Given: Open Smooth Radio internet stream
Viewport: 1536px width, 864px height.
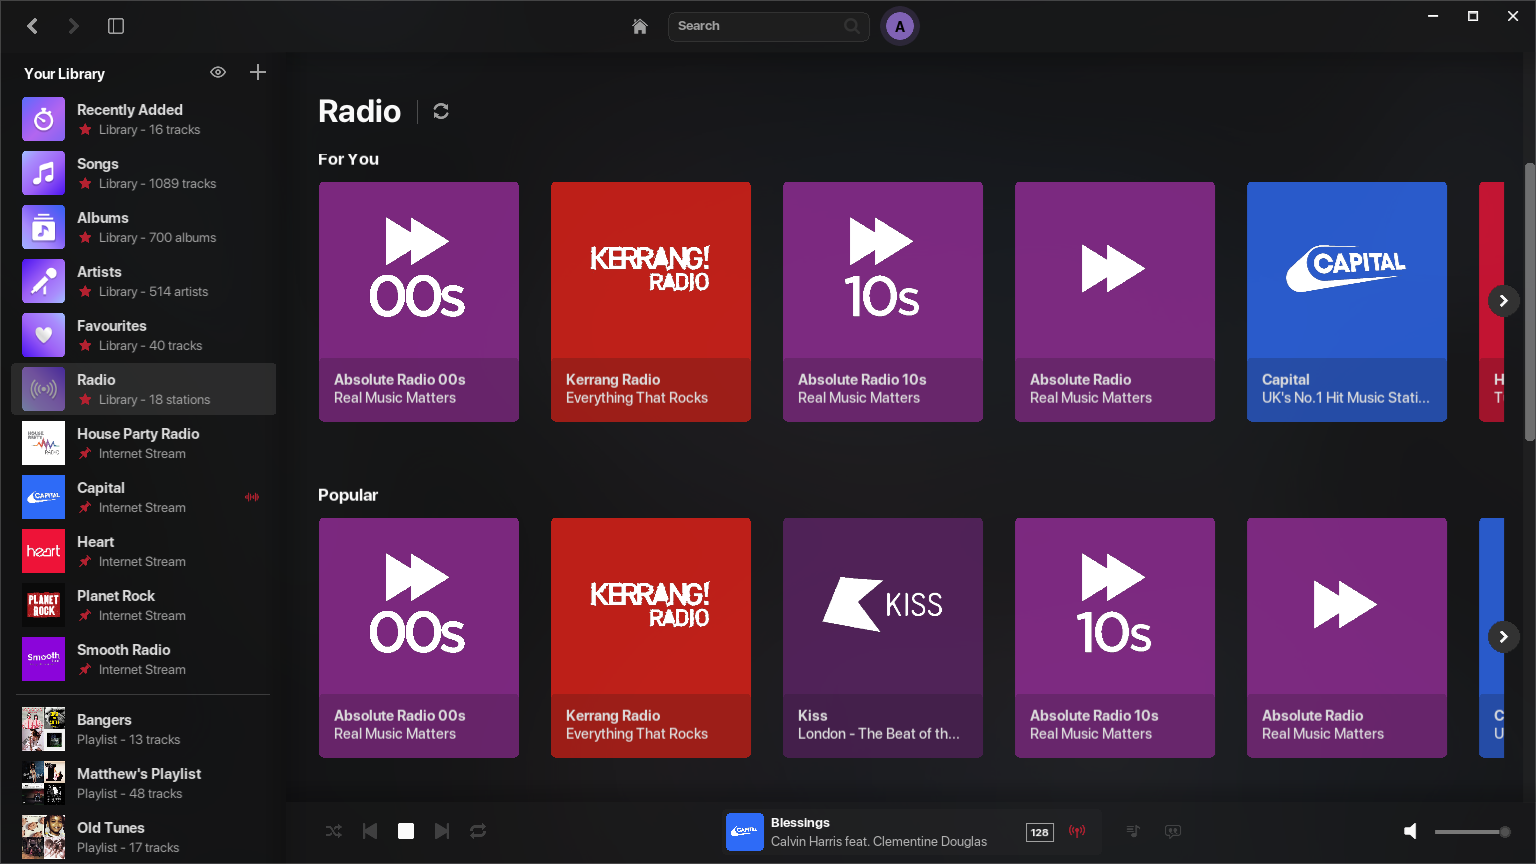Looking at the screenshot, I should (143, 659).
